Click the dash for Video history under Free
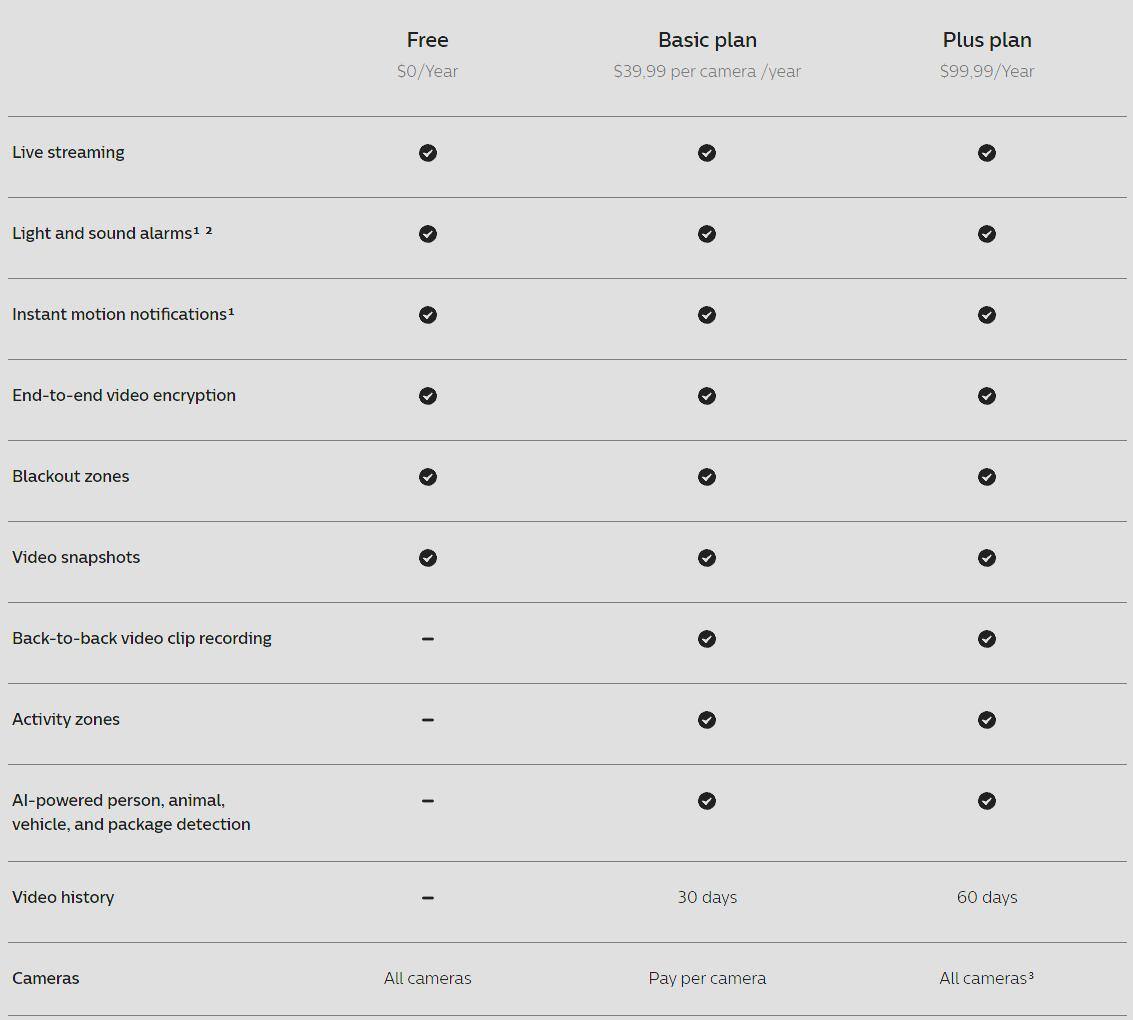 [x=427, y=898]
